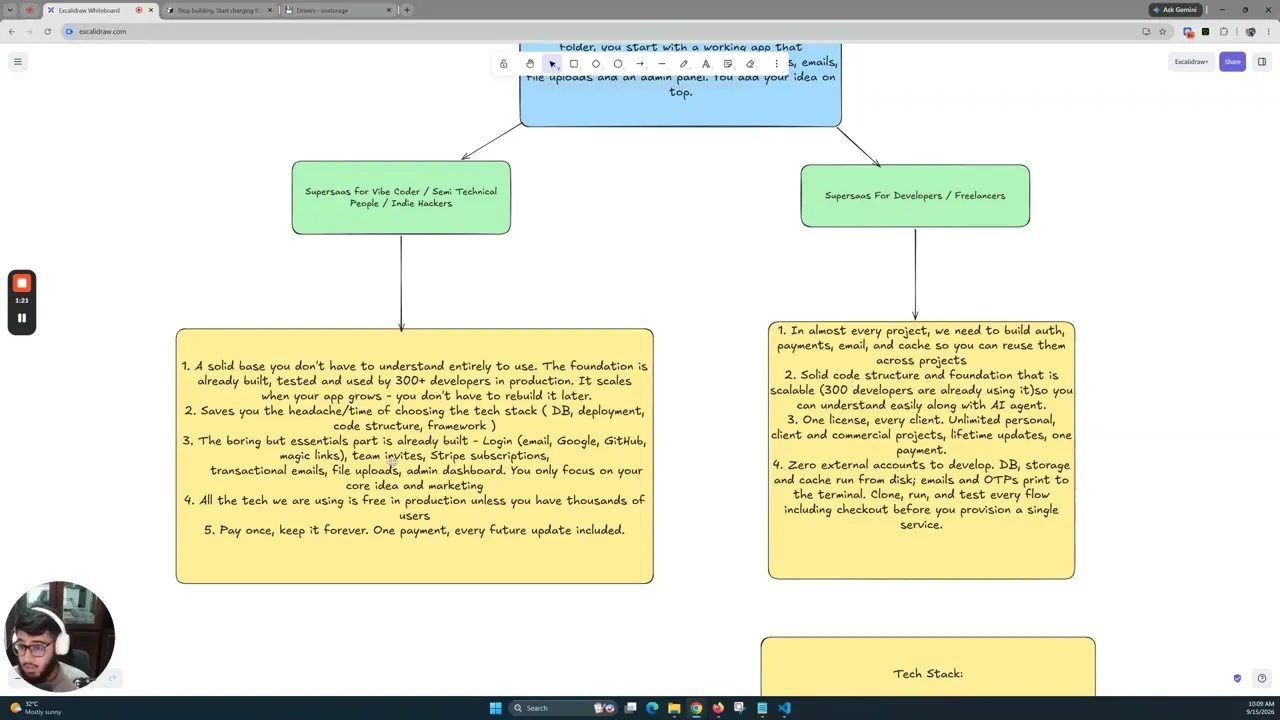The image size is (1280, 720).
Task: Open the Windows Start menu
Action: coord(495,708)
